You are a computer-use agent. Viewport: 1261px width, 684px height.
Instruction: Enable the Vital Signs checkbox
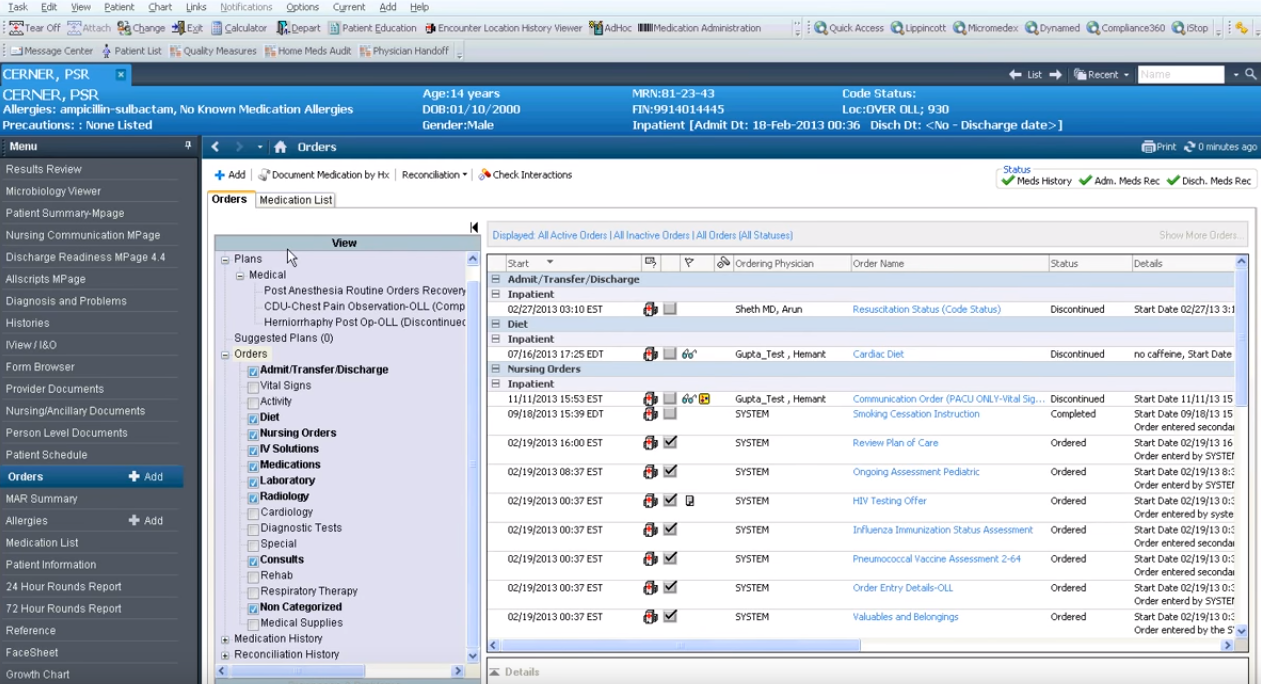[x=253, y=386]
